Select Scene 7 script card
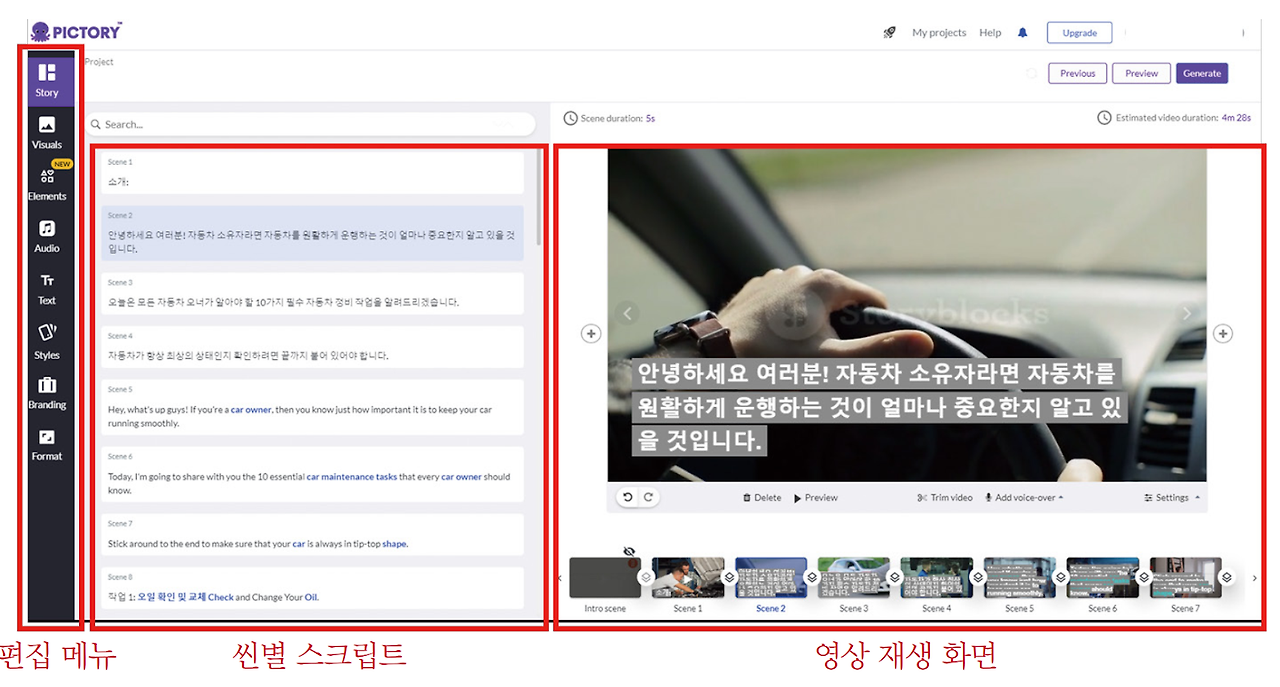Viewport: 1280px width, 687px height. [312, 535]
